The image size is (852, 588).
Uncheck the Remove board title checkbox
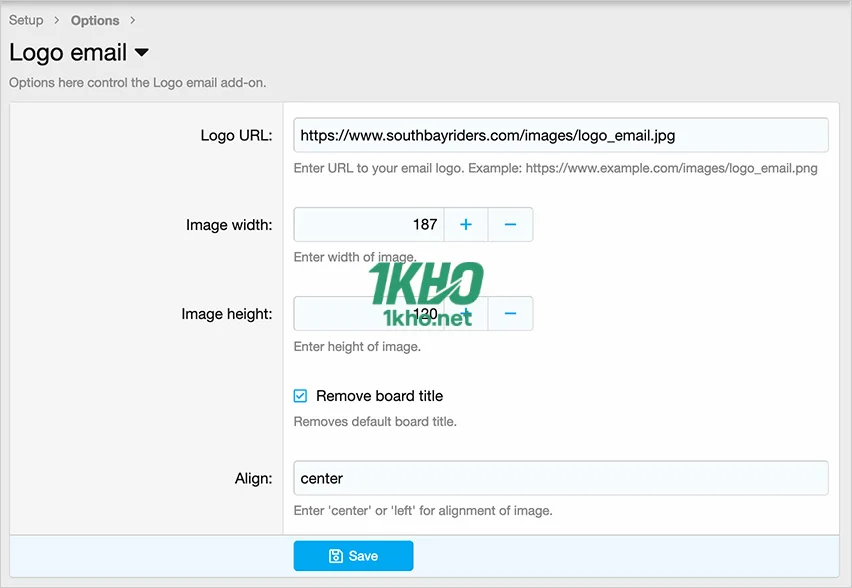(301, 396)
